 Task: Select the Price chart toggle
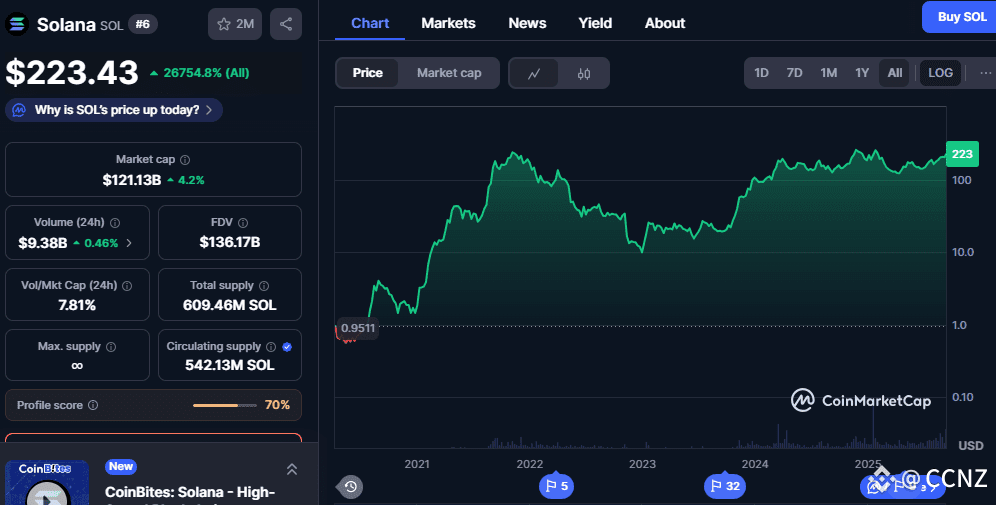pos(367,73)
